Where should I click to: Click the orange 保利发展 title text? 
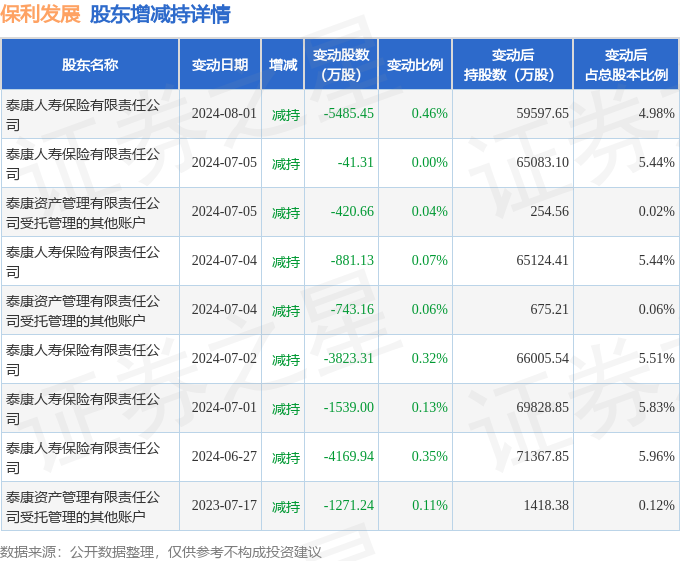click(x=40, y=14)
